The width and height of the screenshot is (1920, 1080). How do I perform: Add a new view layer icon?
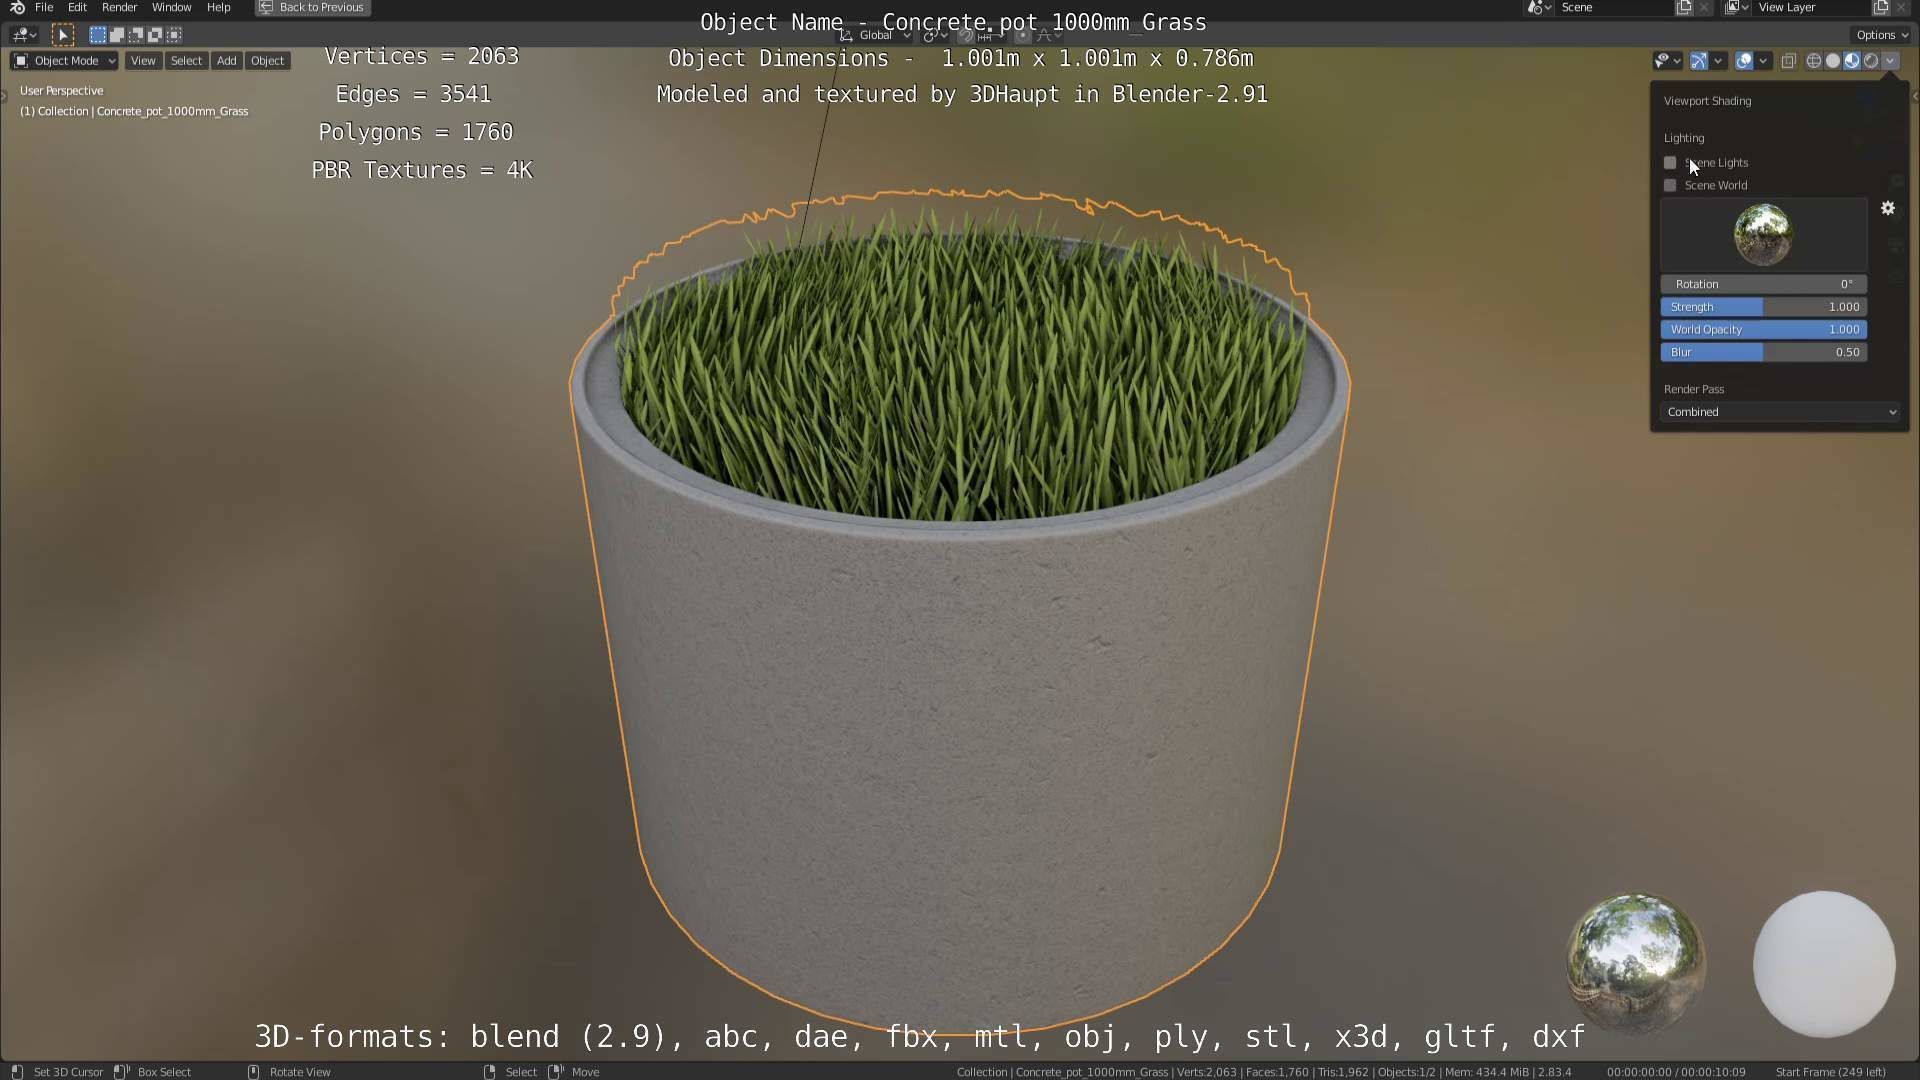coord(1881,7)
